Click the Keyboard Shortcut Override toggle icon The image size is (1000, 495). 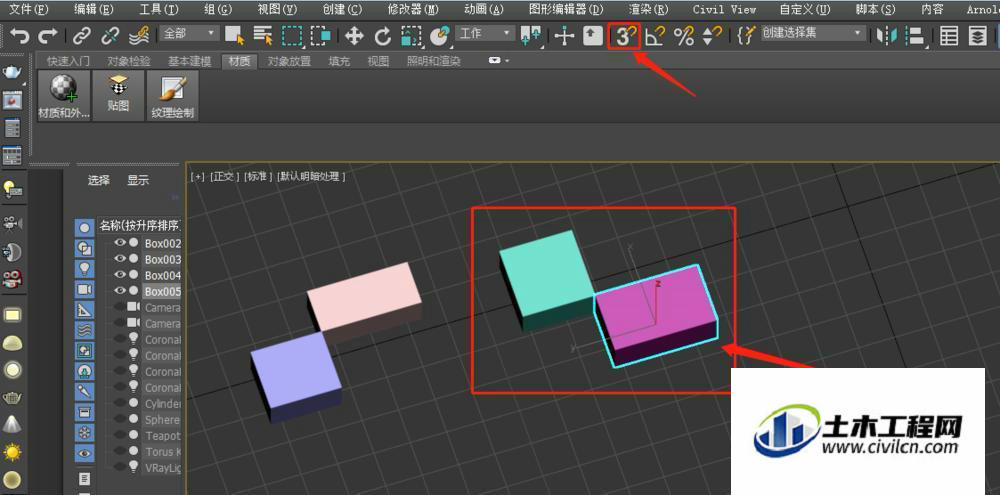tap(593, 36)
